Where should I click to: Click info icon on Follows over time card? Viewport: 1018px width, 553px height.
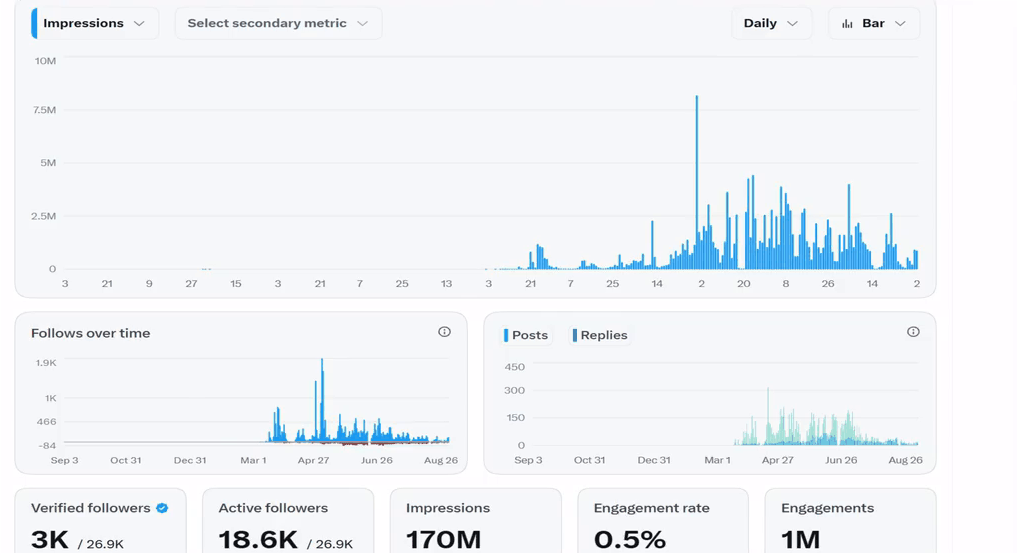pos(444,332)
